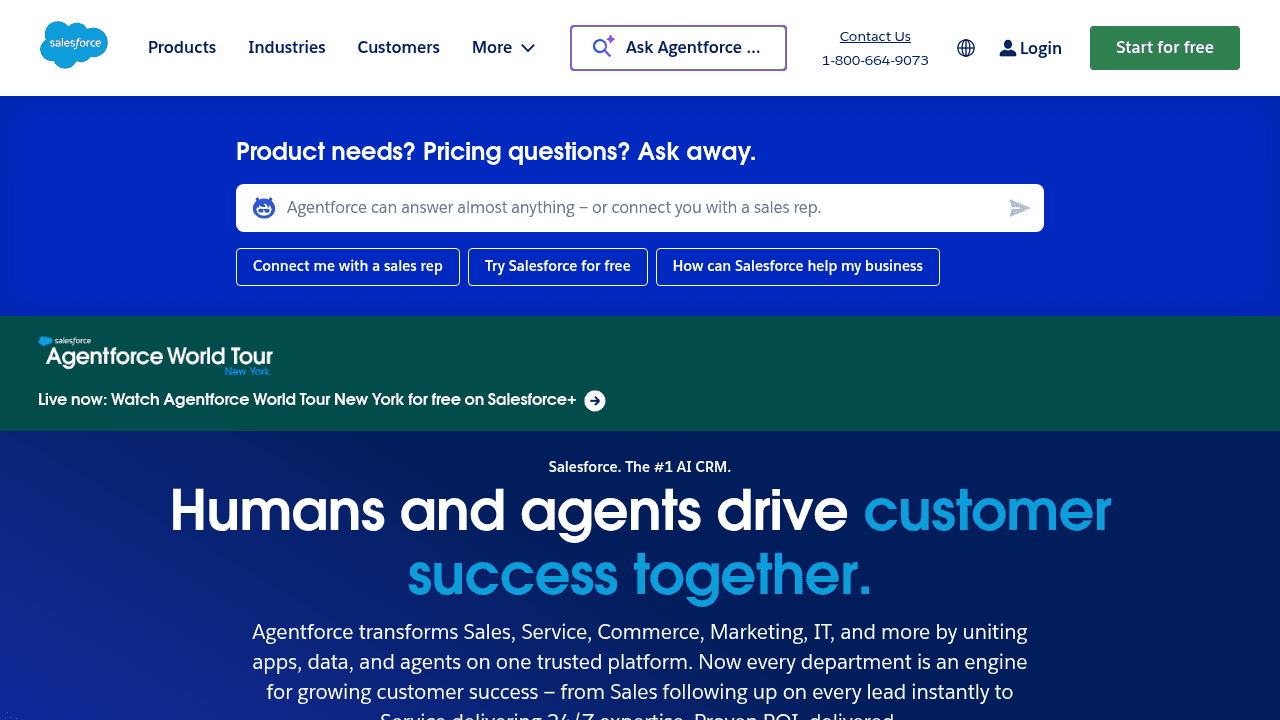Select Connect me with a sales rep

(348, 267)
